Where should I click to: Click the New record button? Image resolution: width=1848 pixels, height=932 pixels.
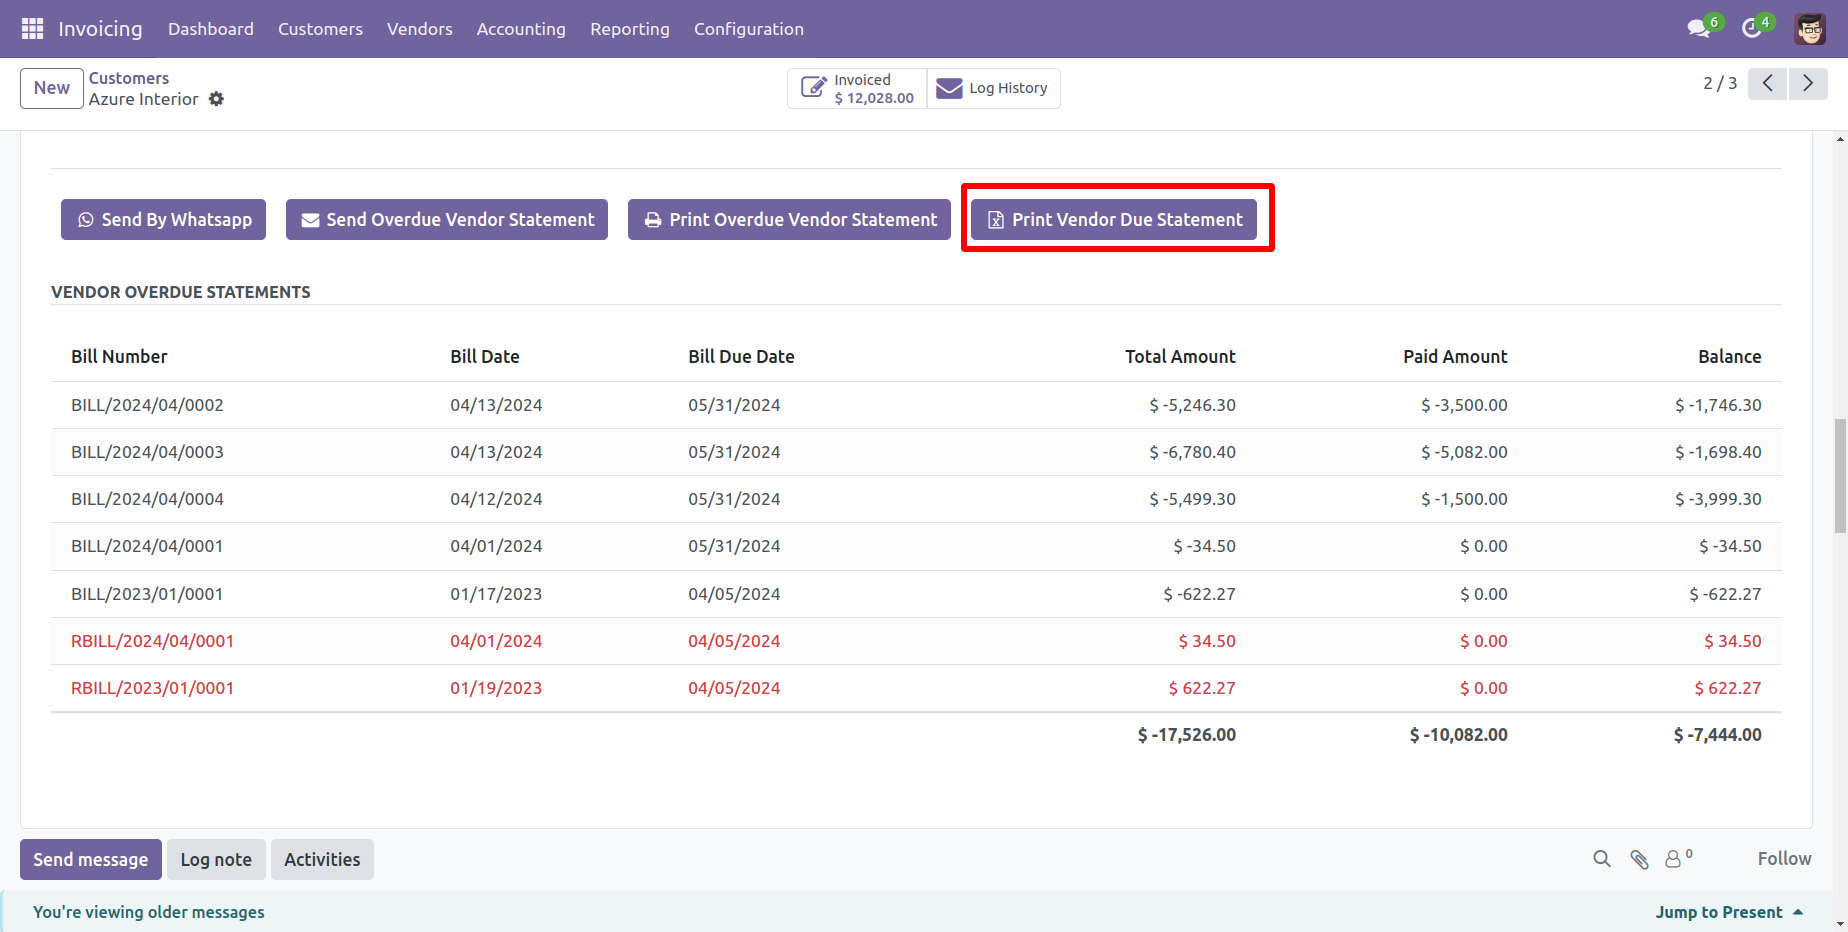52,88
